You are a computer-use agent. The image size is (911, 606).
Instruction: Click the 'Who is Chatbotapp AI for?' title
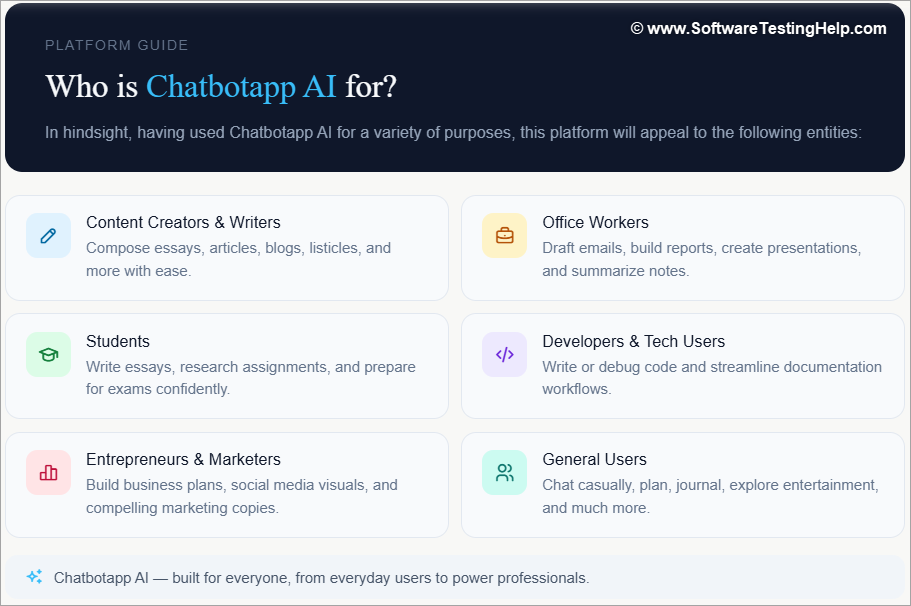pyautogui.click(x=221, y=87)
